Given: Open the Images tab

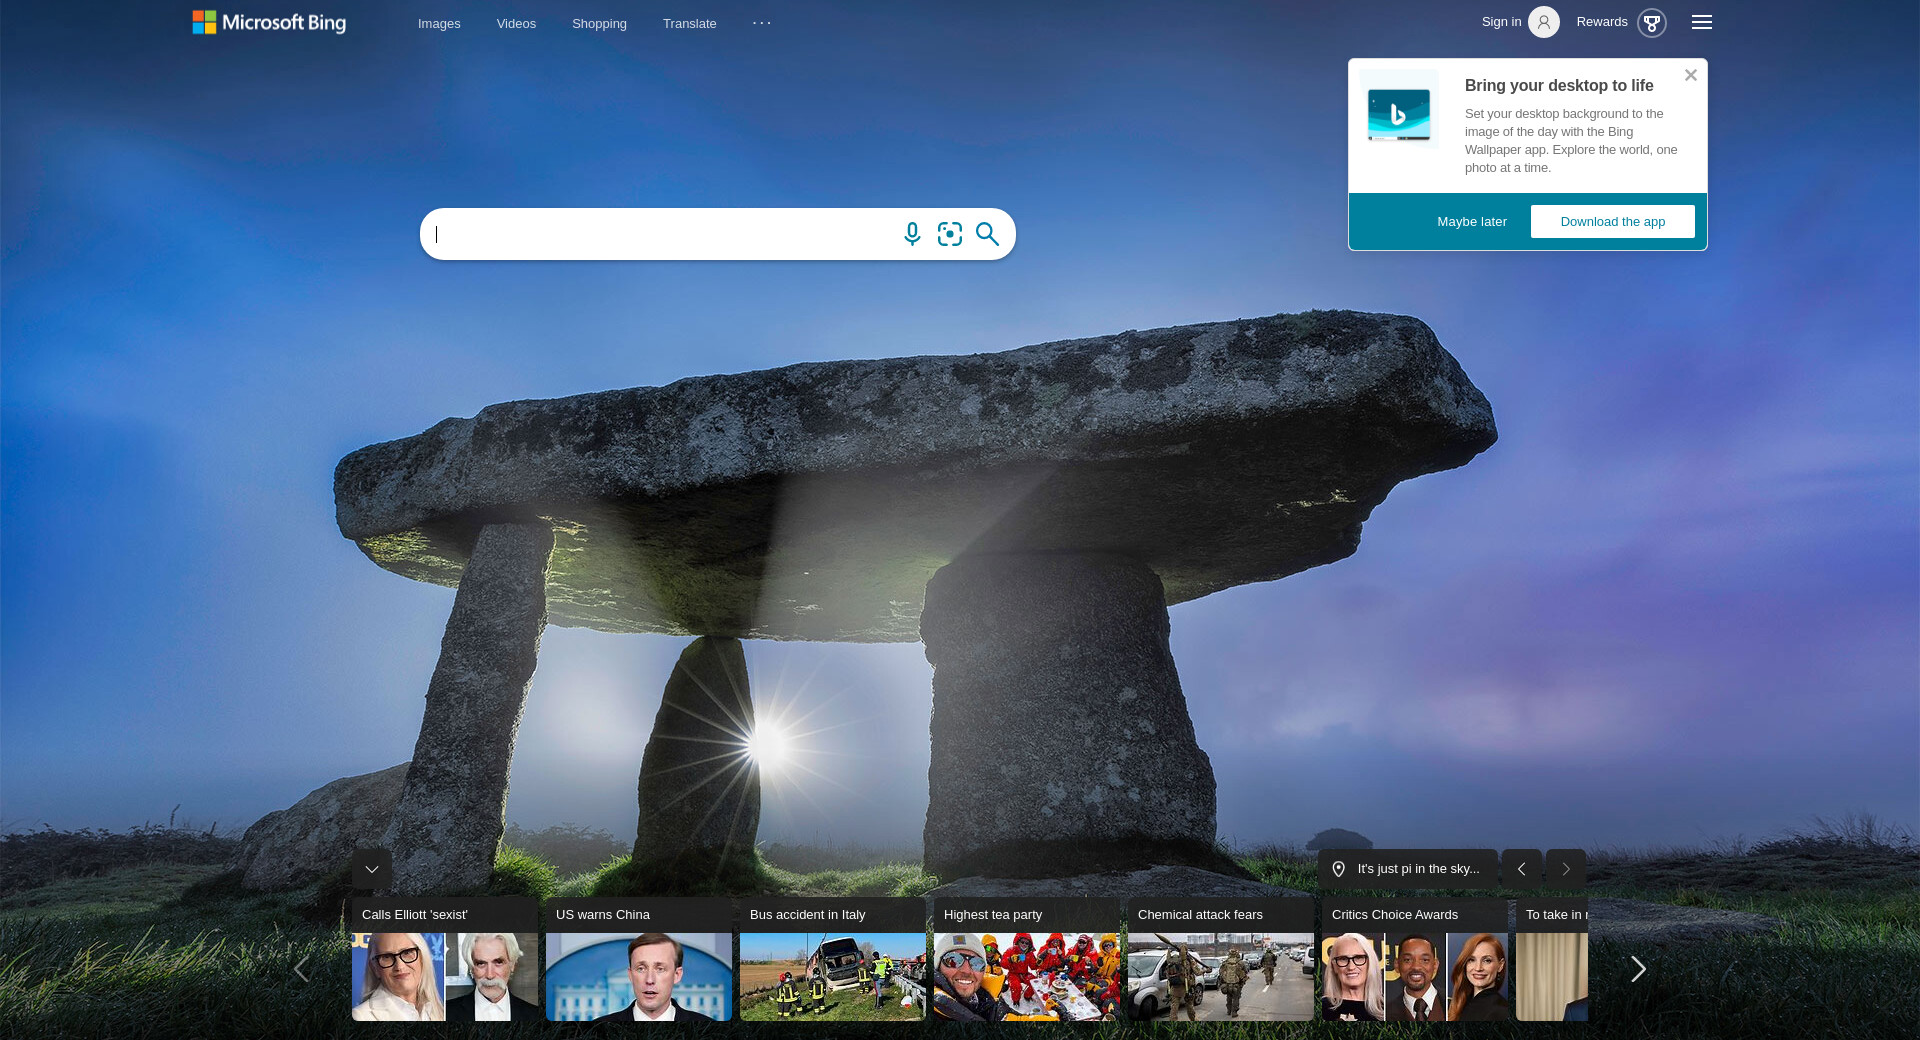Looking at the screenshot, I should (x=439, y=23).
